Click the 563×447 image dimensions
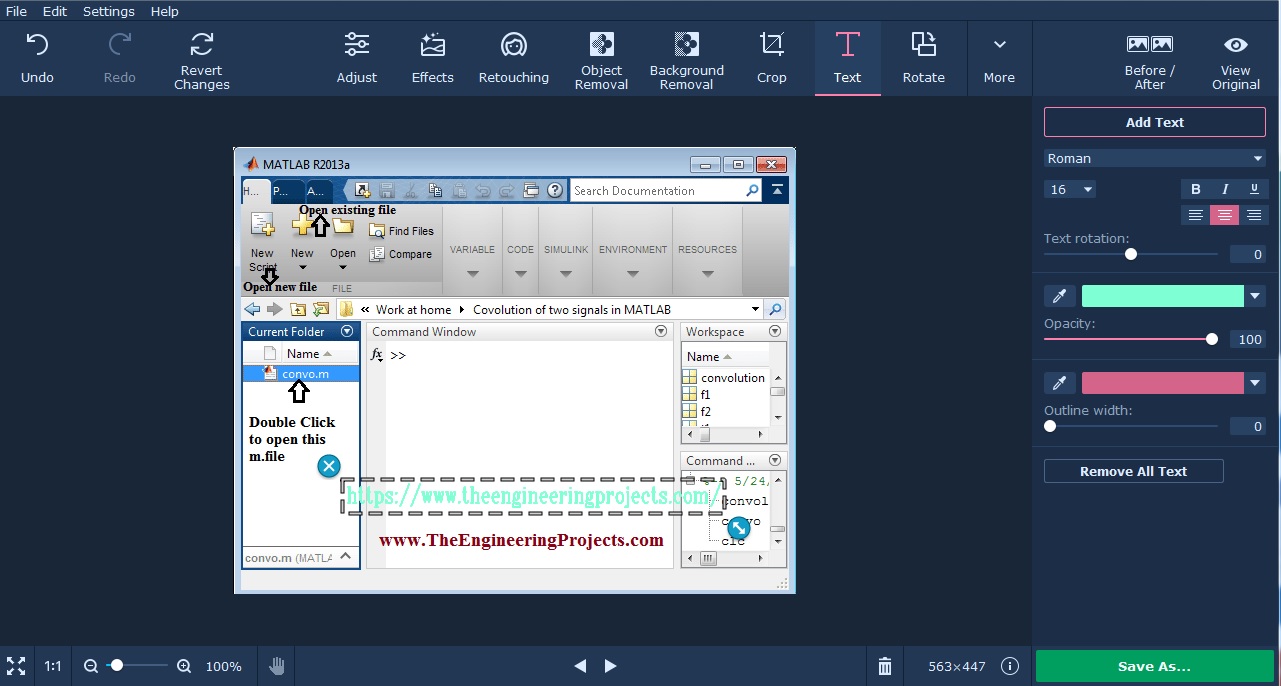The height and width of the screenshot is (686, 1281). 956,666
